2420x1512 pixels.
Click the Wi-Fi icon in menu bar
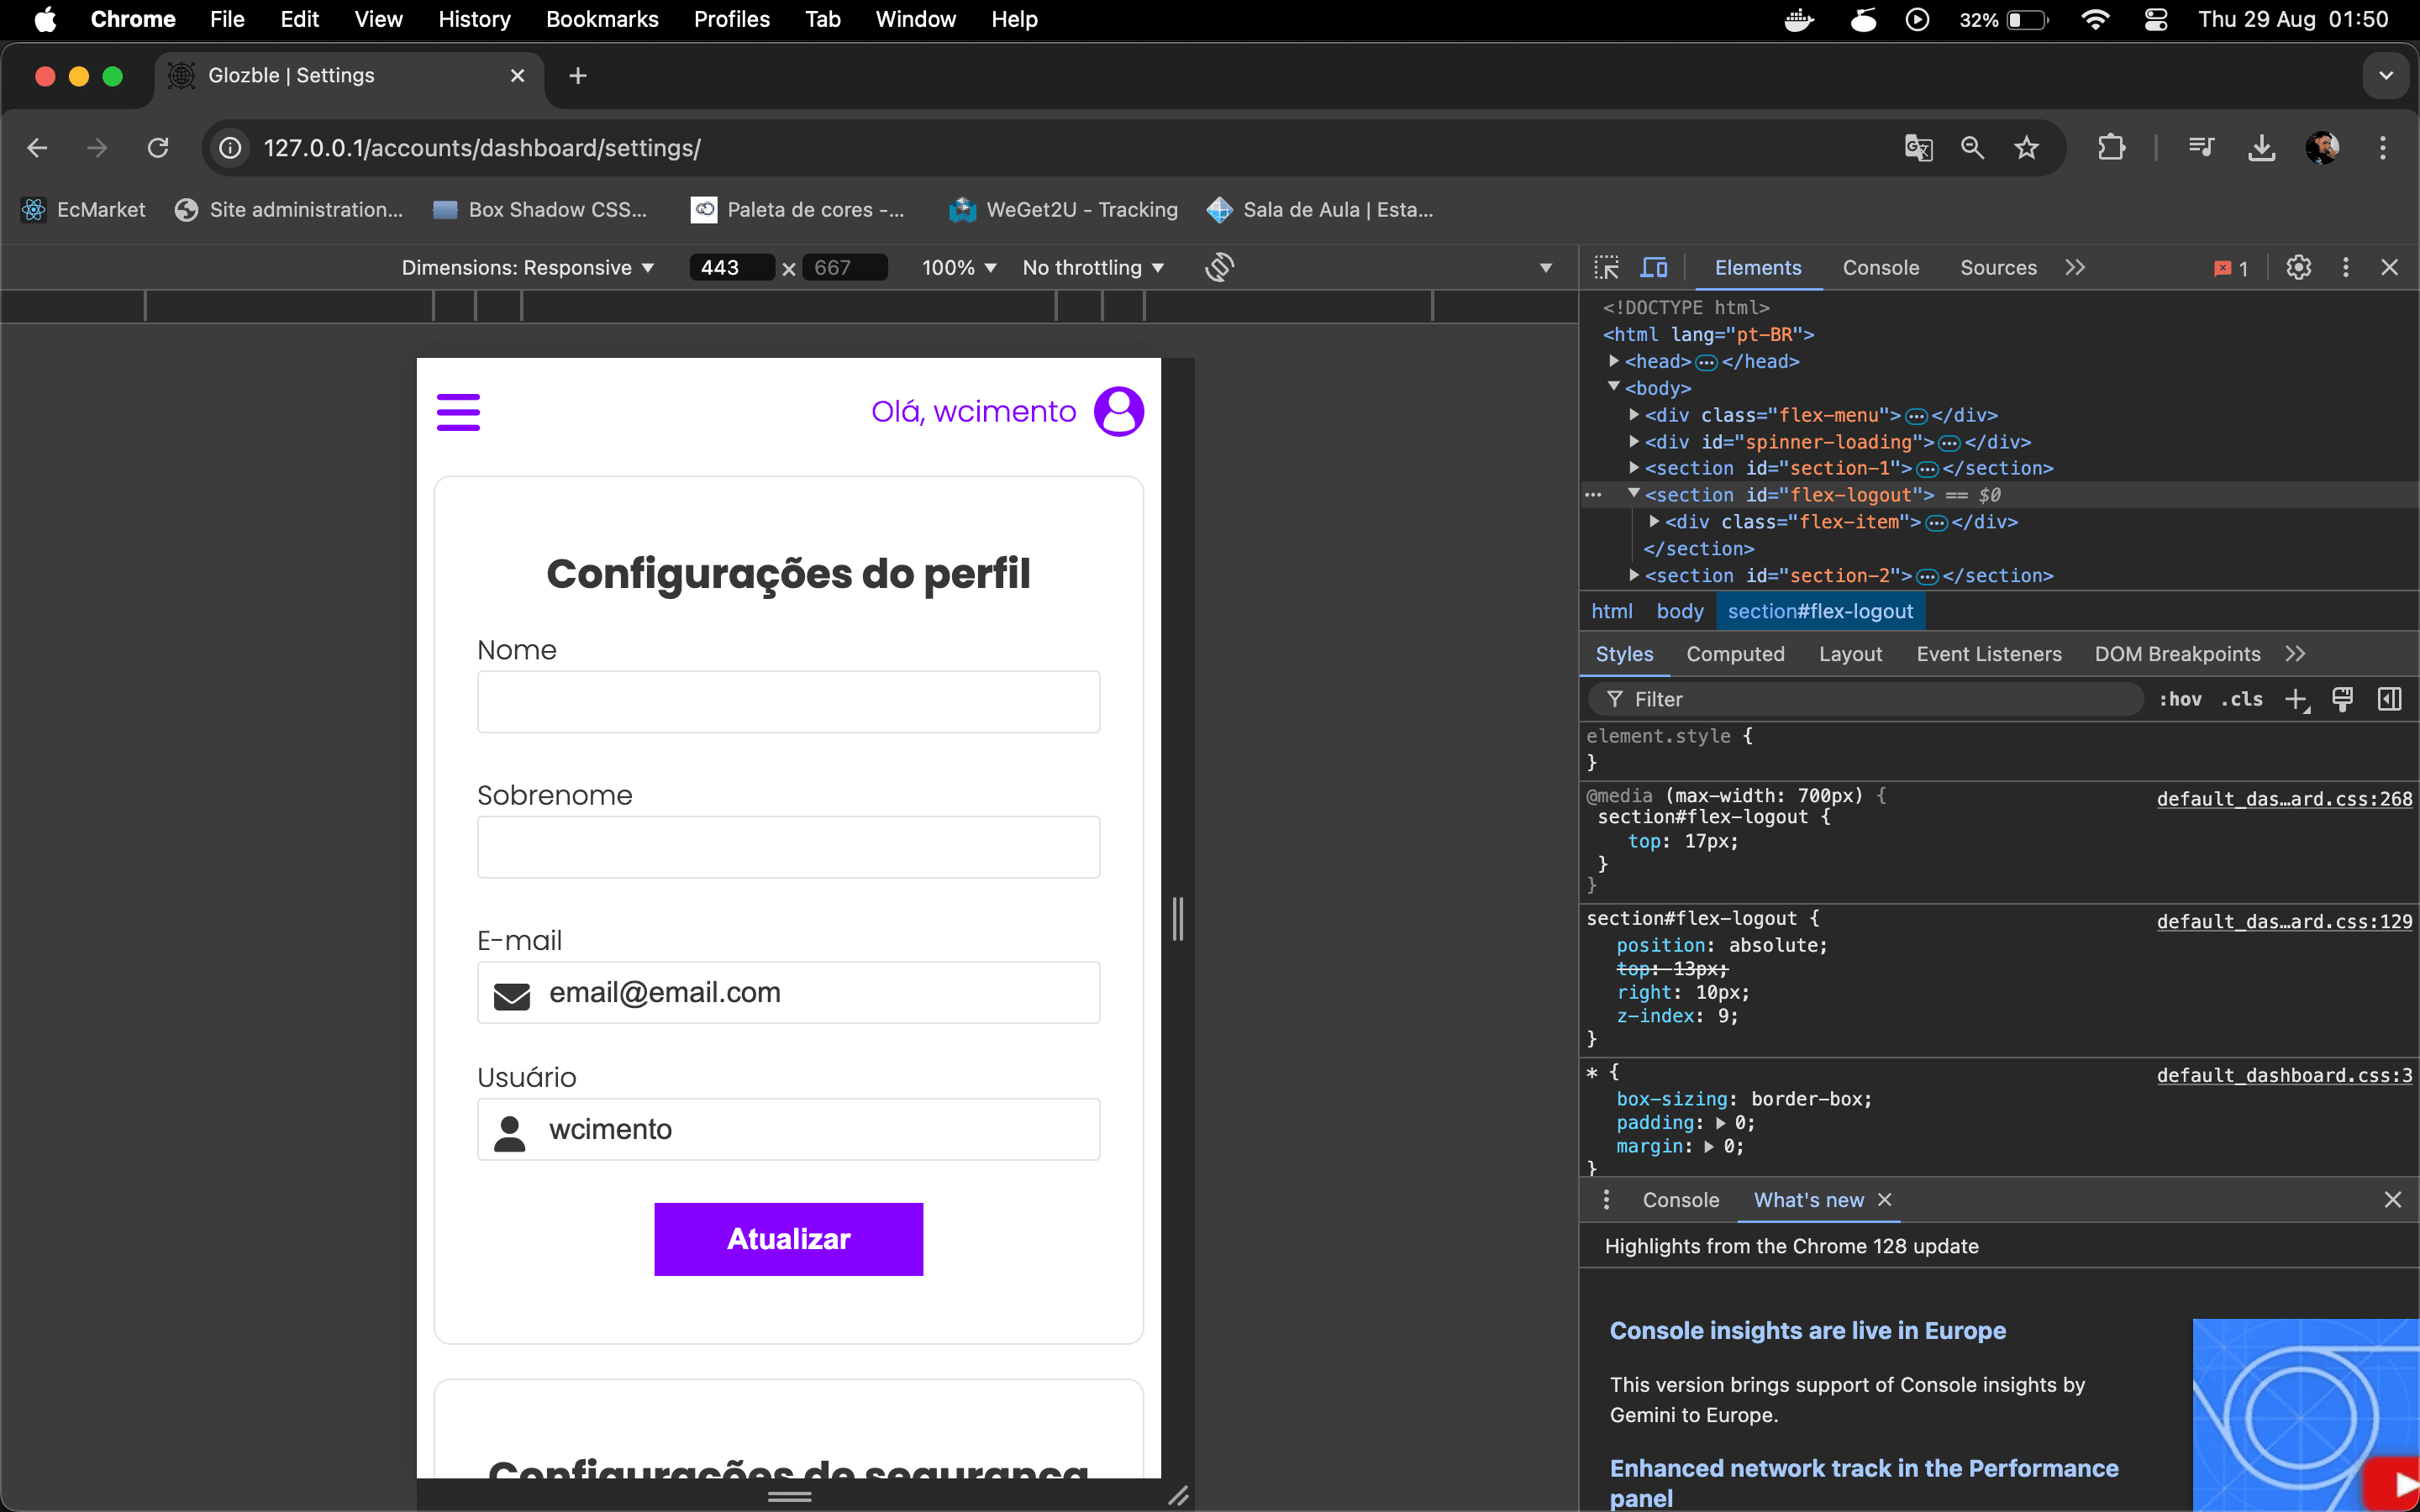(2094, 19)
